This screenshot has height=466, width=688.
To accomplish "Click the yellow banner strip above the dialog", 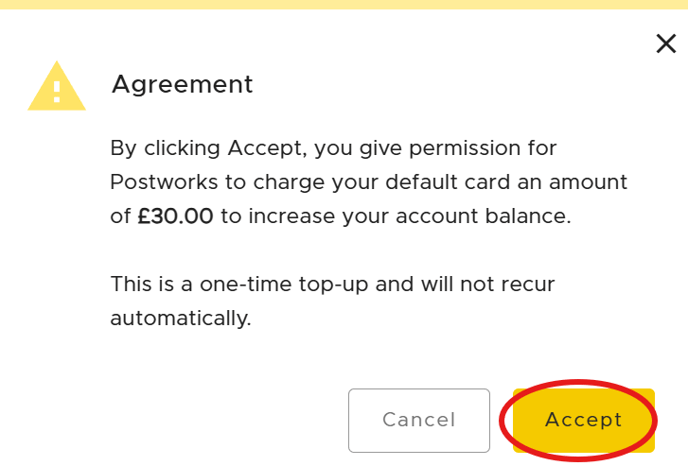I will (344, 4).
